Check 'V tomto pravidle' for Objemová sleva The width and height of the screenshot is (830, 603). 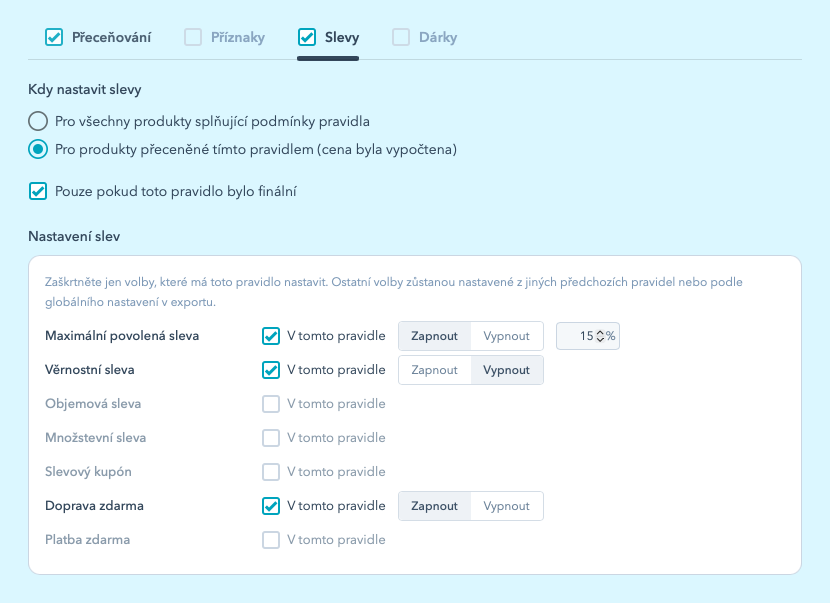pos(271,403)
